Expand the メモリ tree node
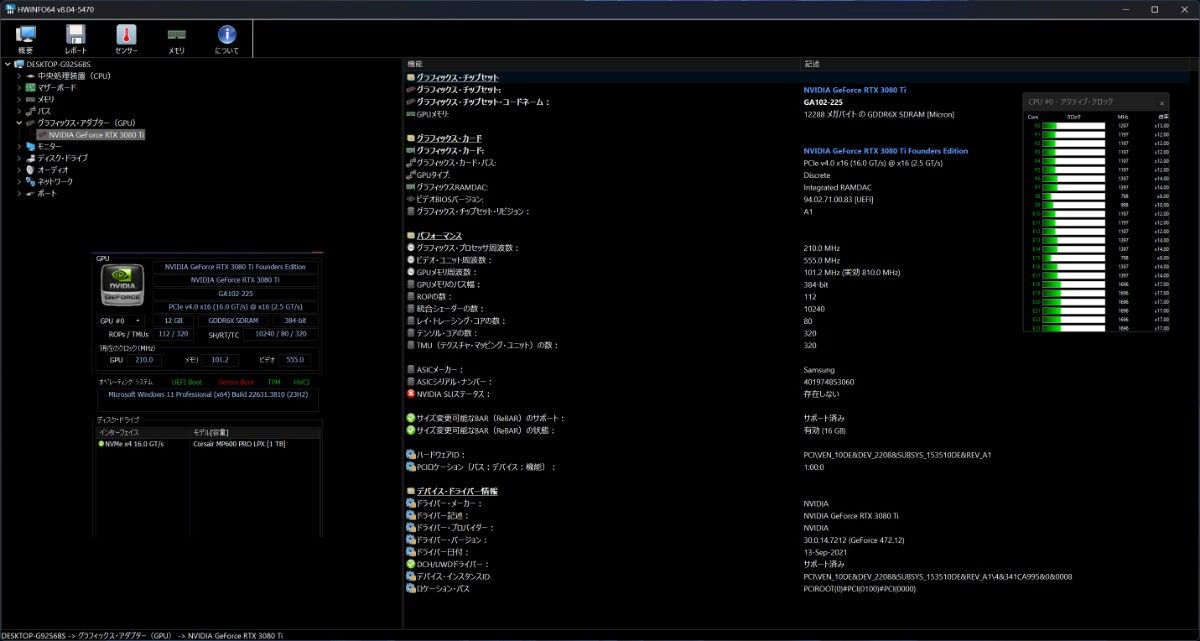Image resolution: width=1200 pixels, height=641 pixels. tap(19, 99)
